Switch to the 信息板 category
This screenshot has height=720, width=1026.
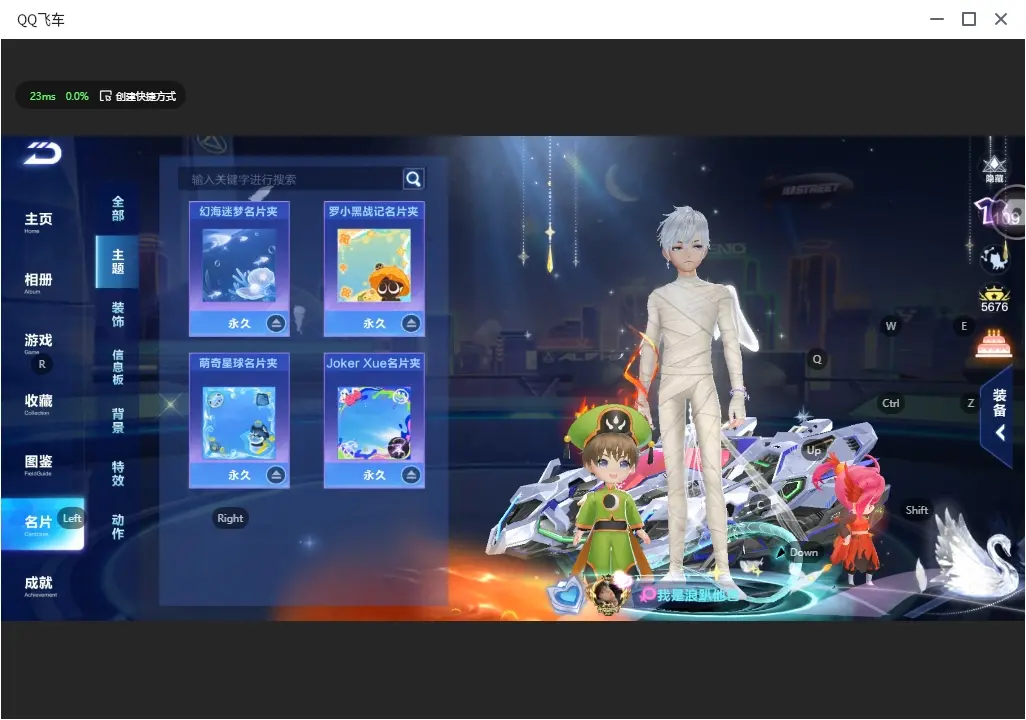(x=118, y=367)
